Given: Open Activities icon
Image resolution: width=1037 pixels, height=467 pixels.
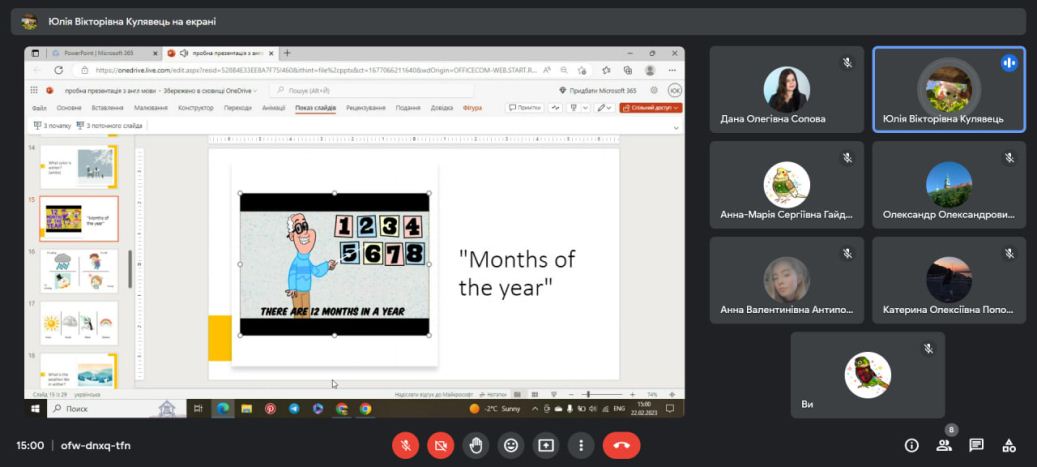Looking at the screenshot, I should pos(1009,446).
